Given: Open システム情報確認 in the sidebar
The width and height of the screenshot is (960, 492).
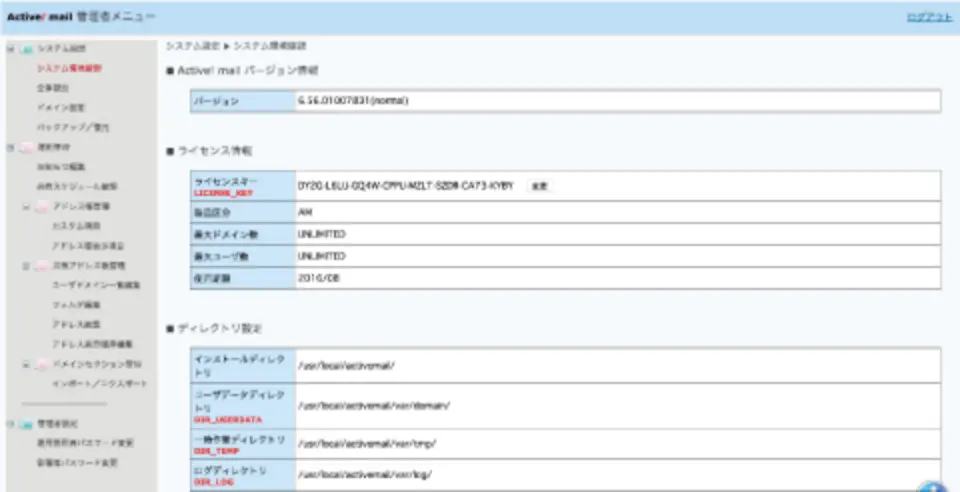Looking at the screenshot, I should click(68, 68).
